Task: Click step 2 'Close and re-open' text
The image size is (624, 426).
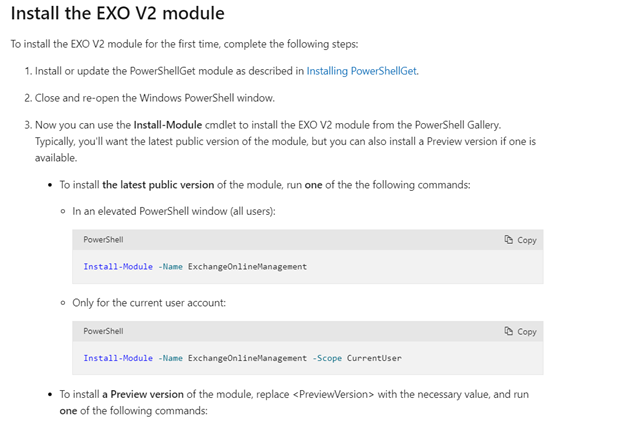Action: [155, 98]
